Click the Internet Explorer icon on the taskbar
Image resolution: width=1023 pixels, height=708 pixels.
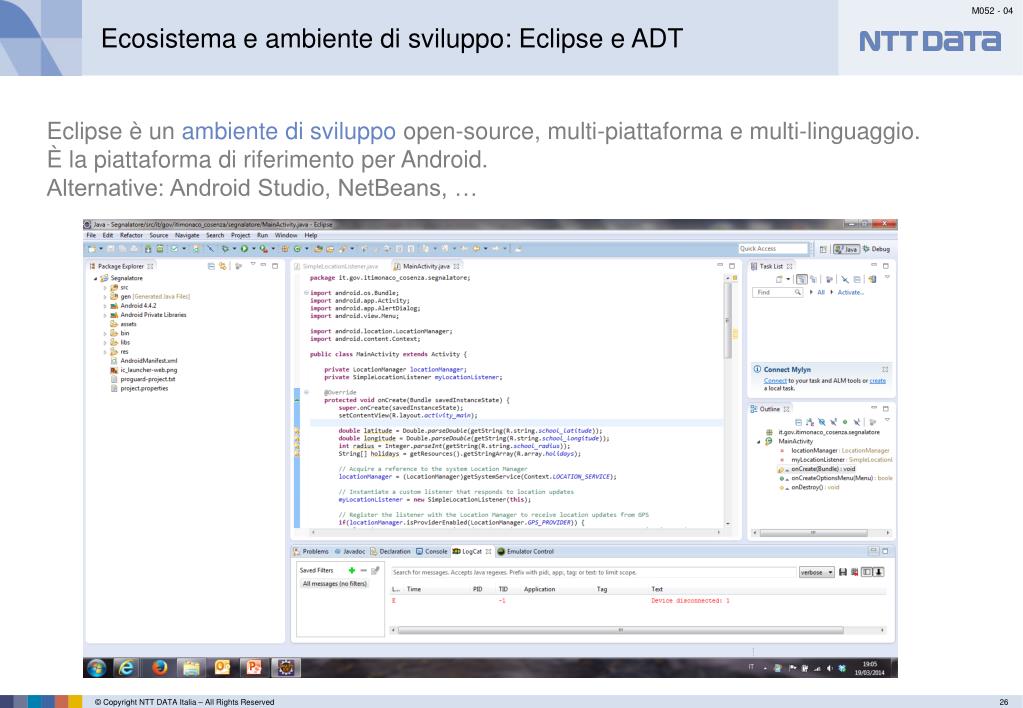pyautogui.click(x=126, y=667)
